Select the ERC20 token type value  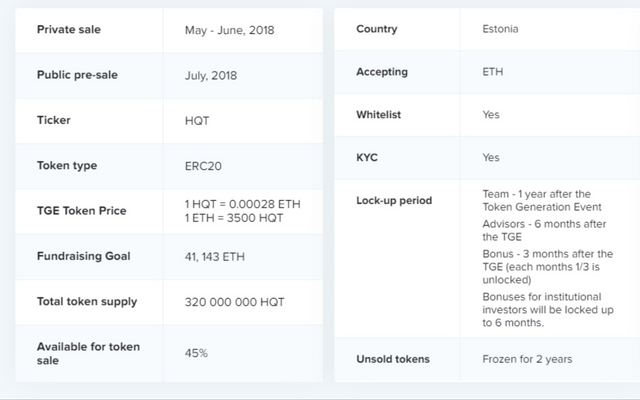(x=204, y=166)
